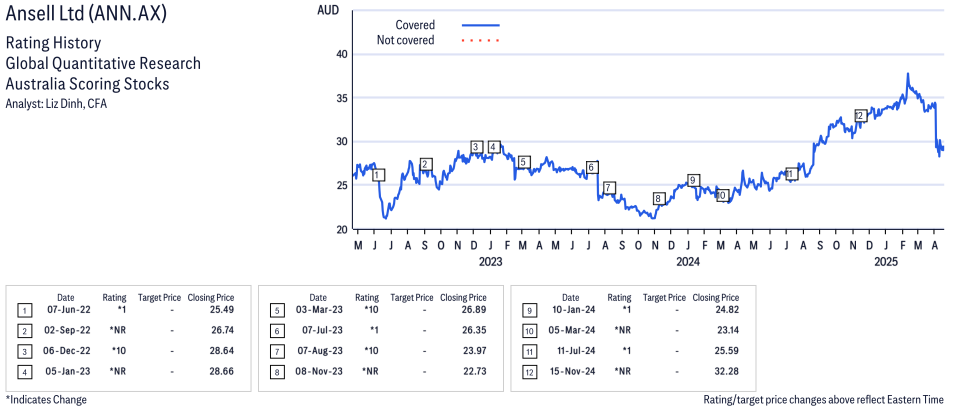
Task: Click the 'Ansell Ltd (ANN.AX)' title
Action: coord(85,14)
